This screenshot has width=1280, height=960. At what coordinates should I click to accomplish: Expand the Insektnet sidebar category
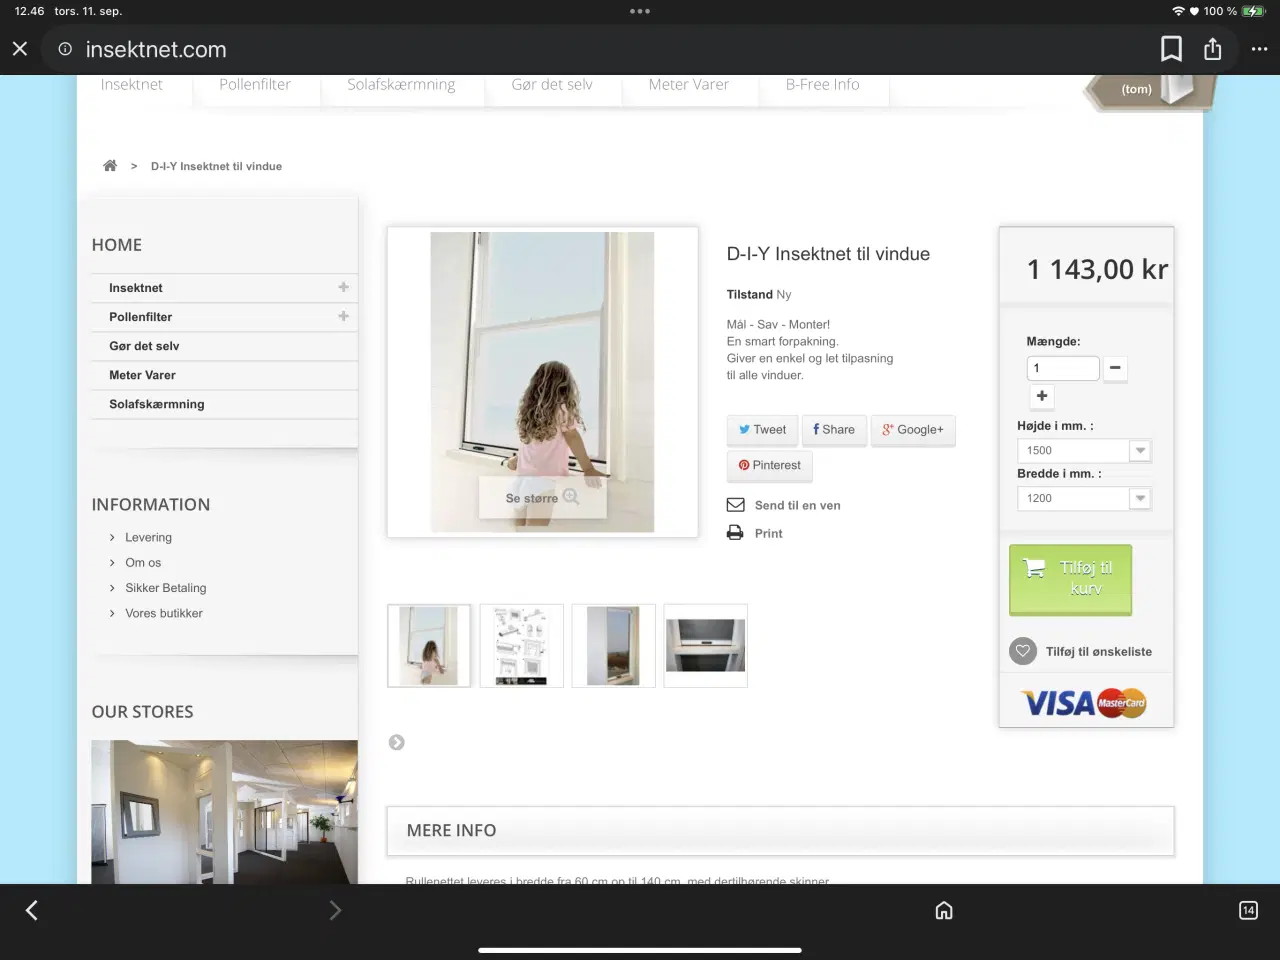click(343, 287)
